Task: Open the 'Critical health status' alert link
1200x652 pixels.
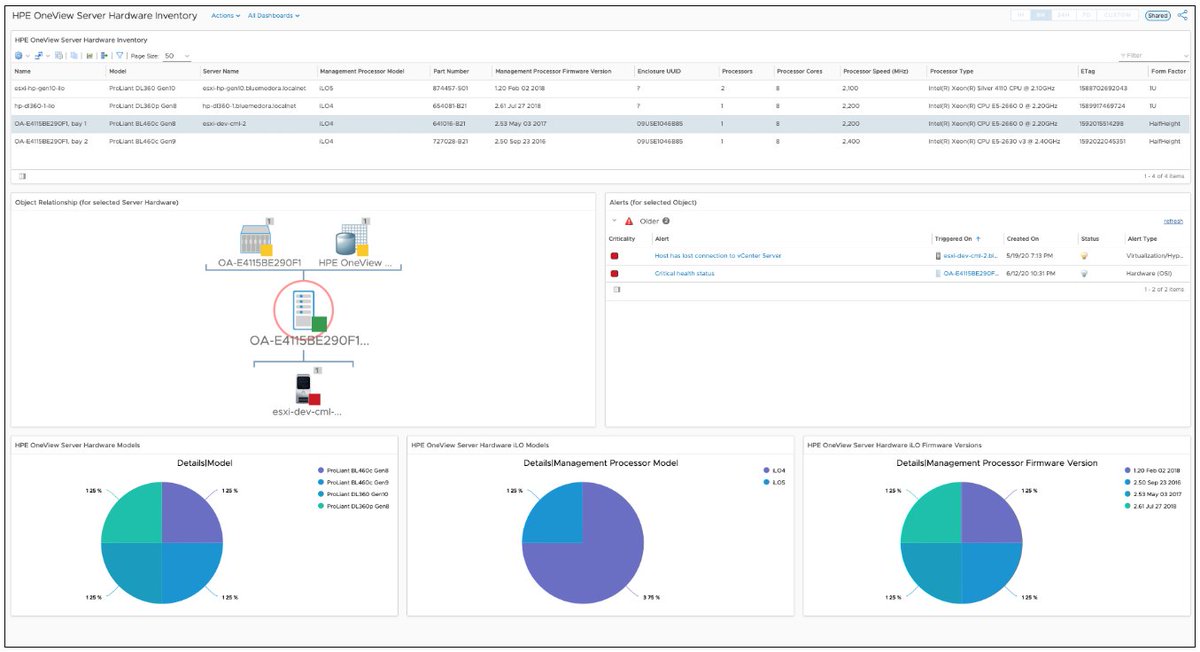Action: point(684,273)
